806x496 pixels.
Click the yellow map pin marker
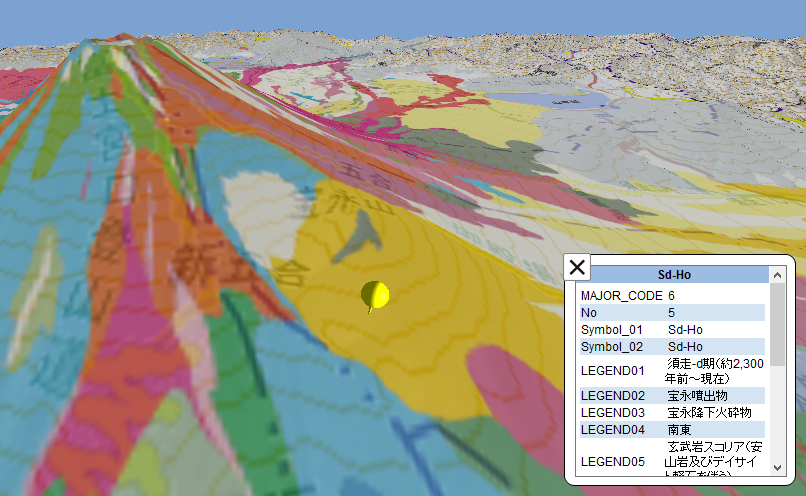coord(375,294)
